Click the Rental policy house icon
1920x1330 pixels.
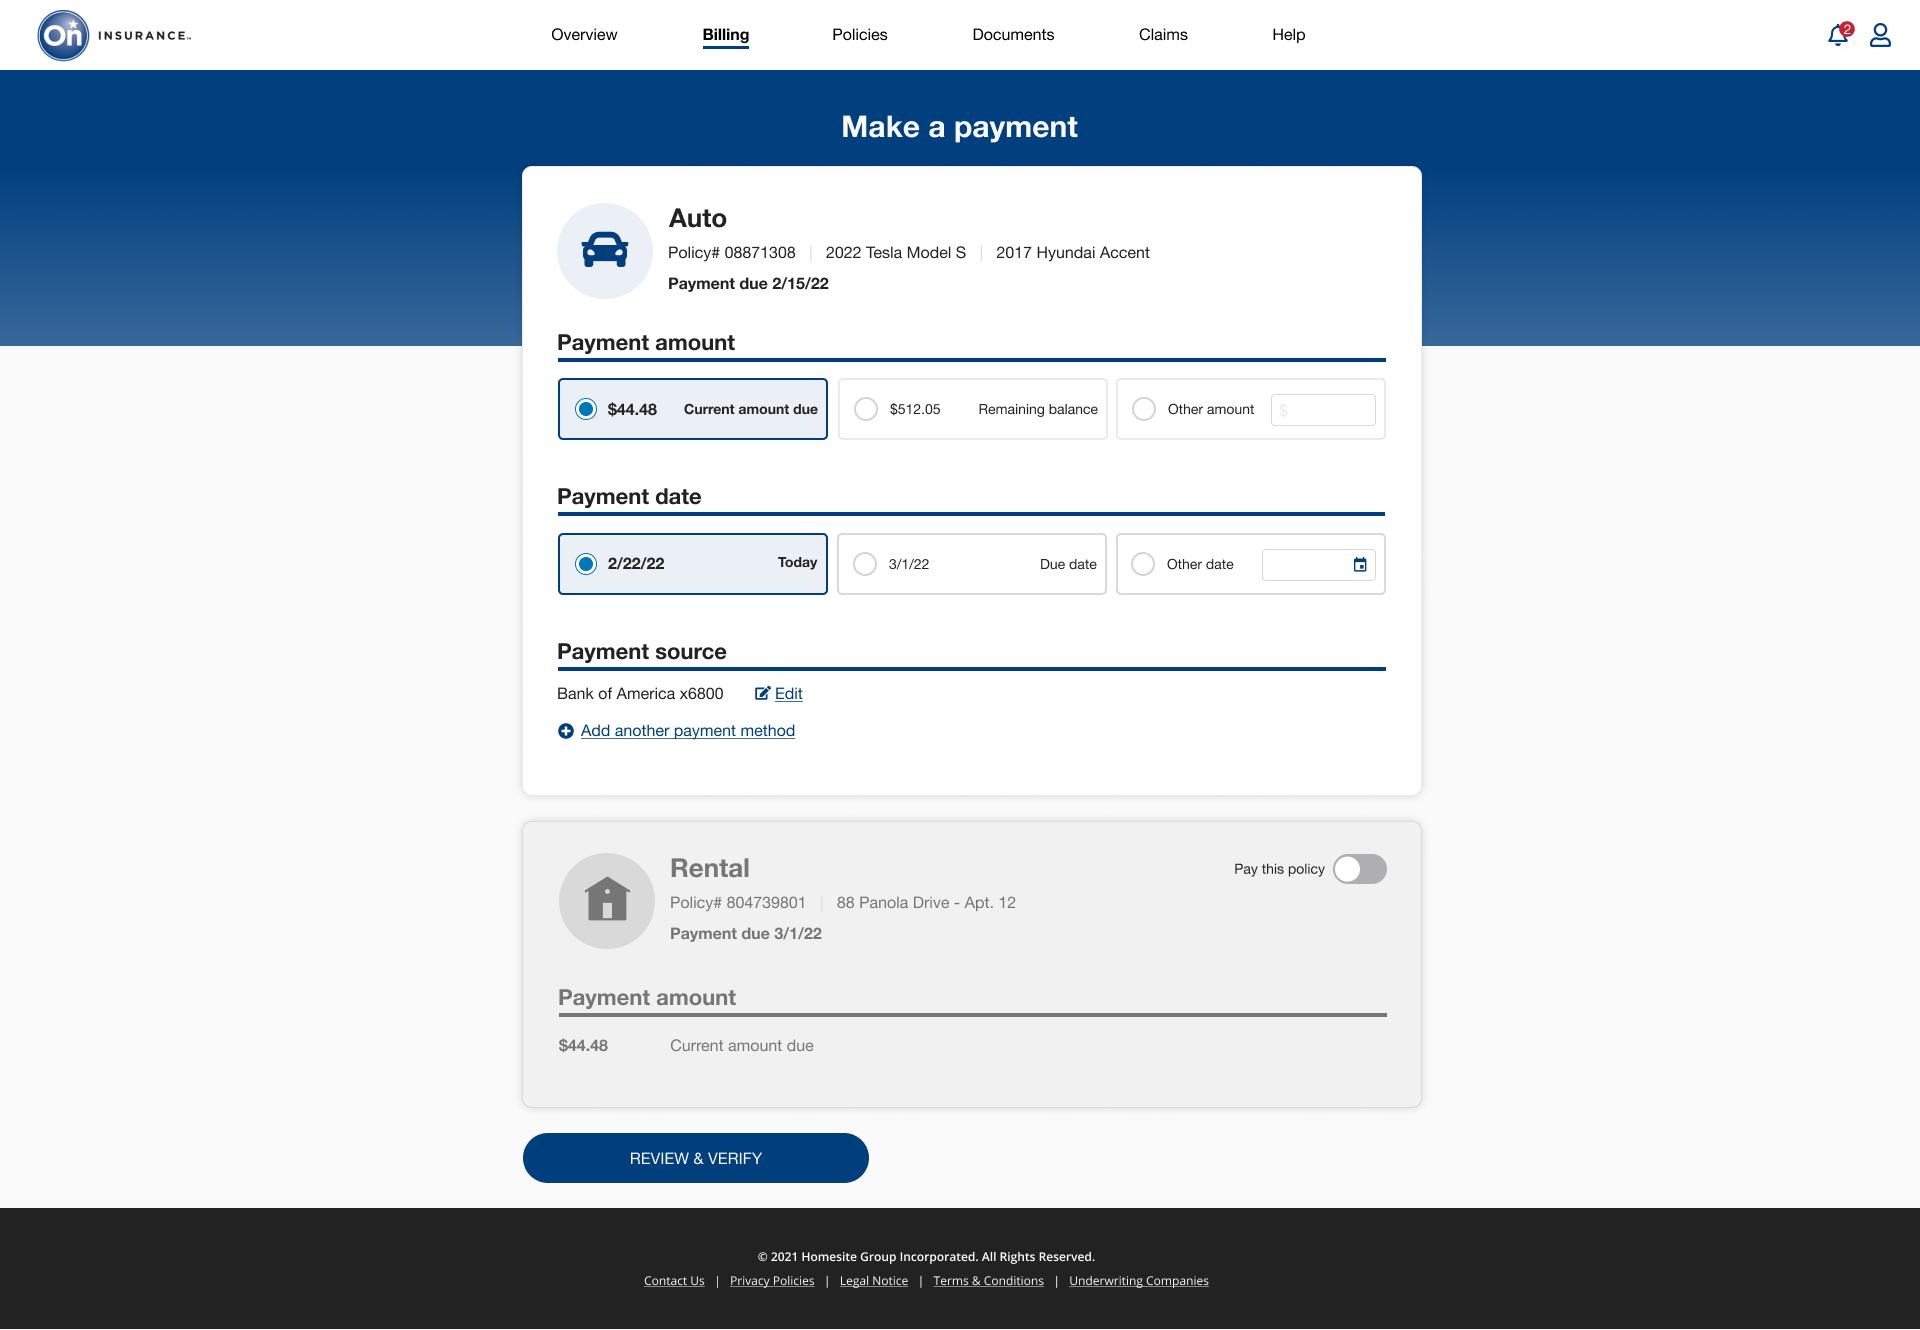pos(607,900)
